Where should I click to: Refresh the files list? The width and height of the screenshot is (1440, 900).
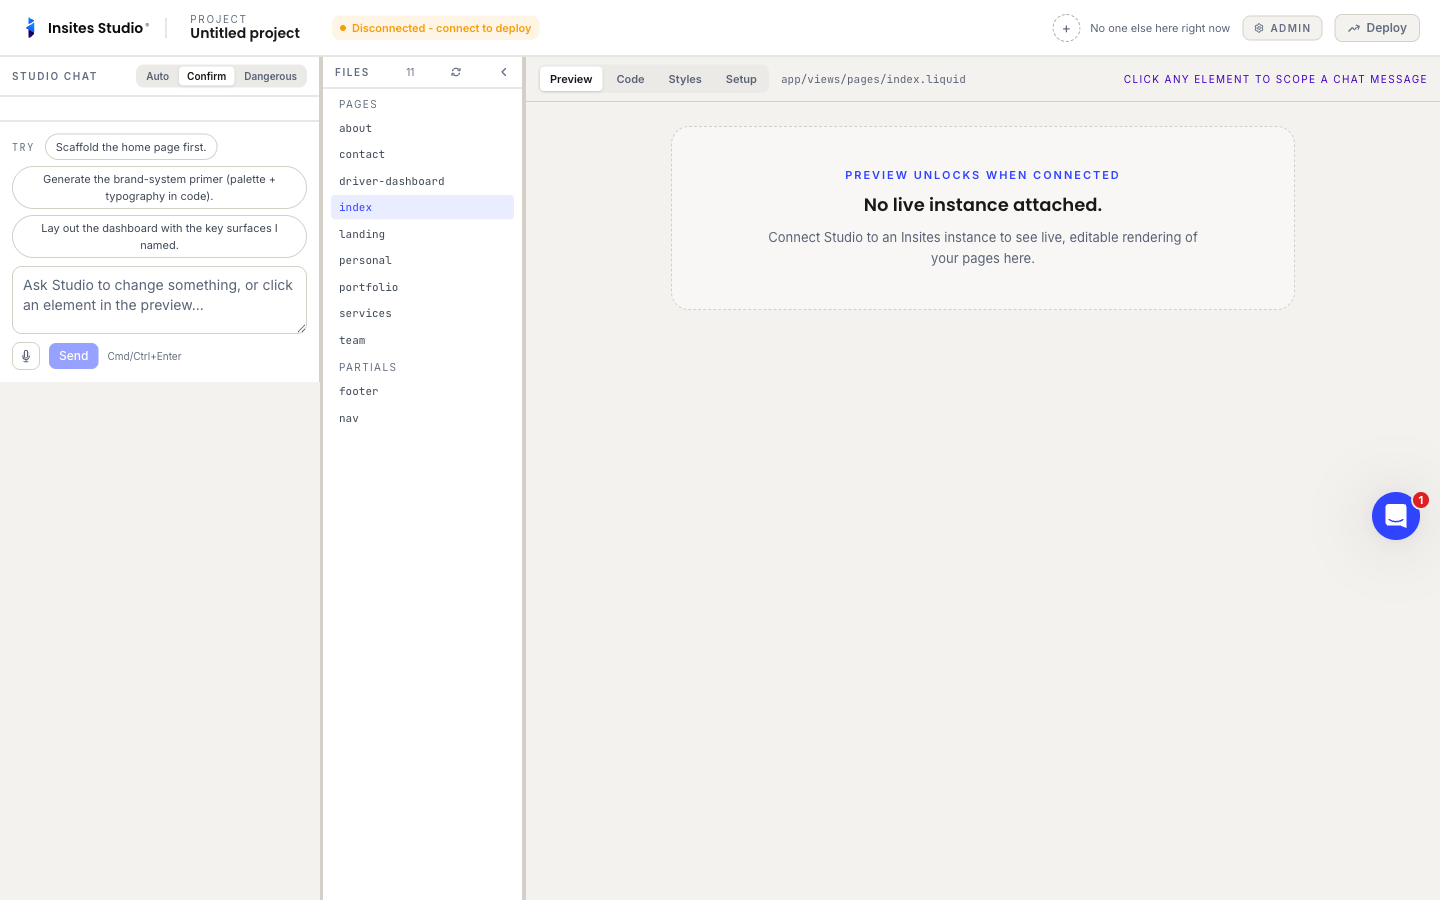(456, 72)
